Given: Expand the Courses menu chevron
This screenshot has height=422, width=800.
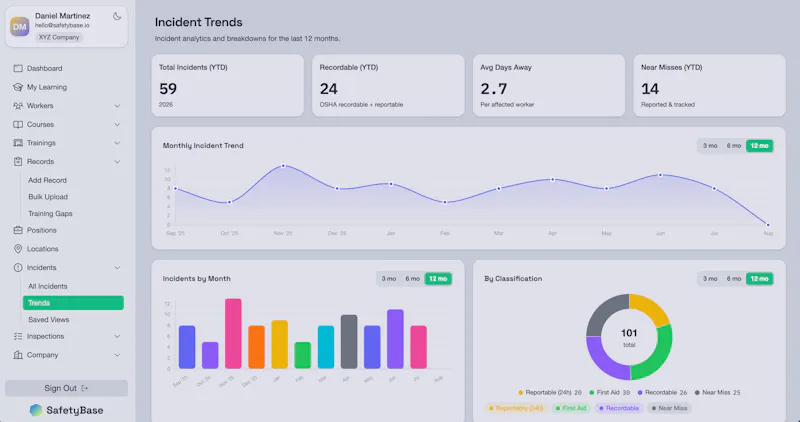Looking at the screenshot, I should (x=117, y=125).
